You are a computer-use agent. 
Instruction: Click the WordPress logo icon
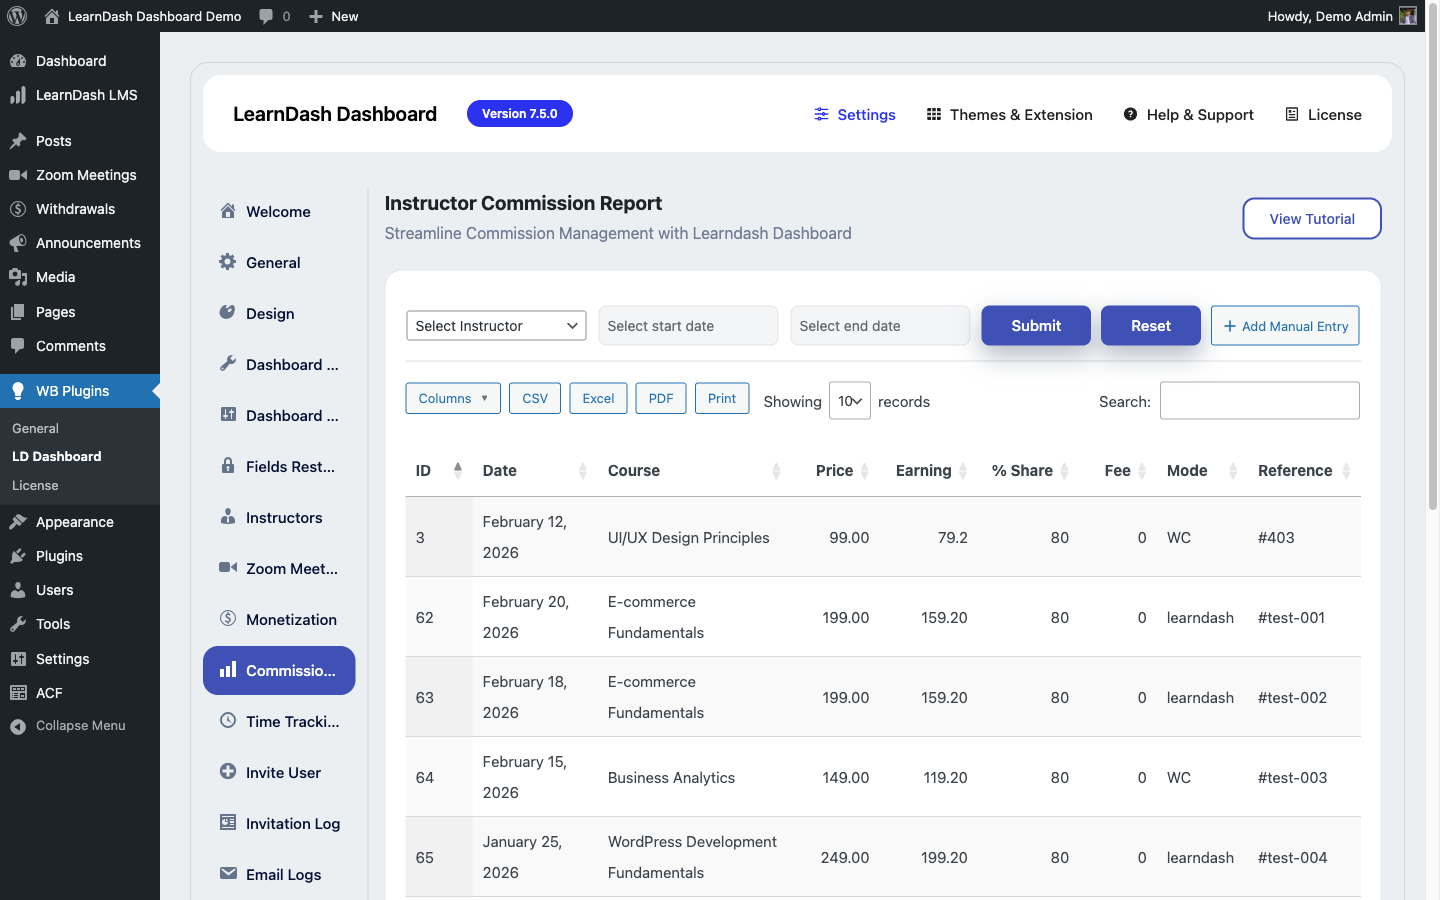17,16
